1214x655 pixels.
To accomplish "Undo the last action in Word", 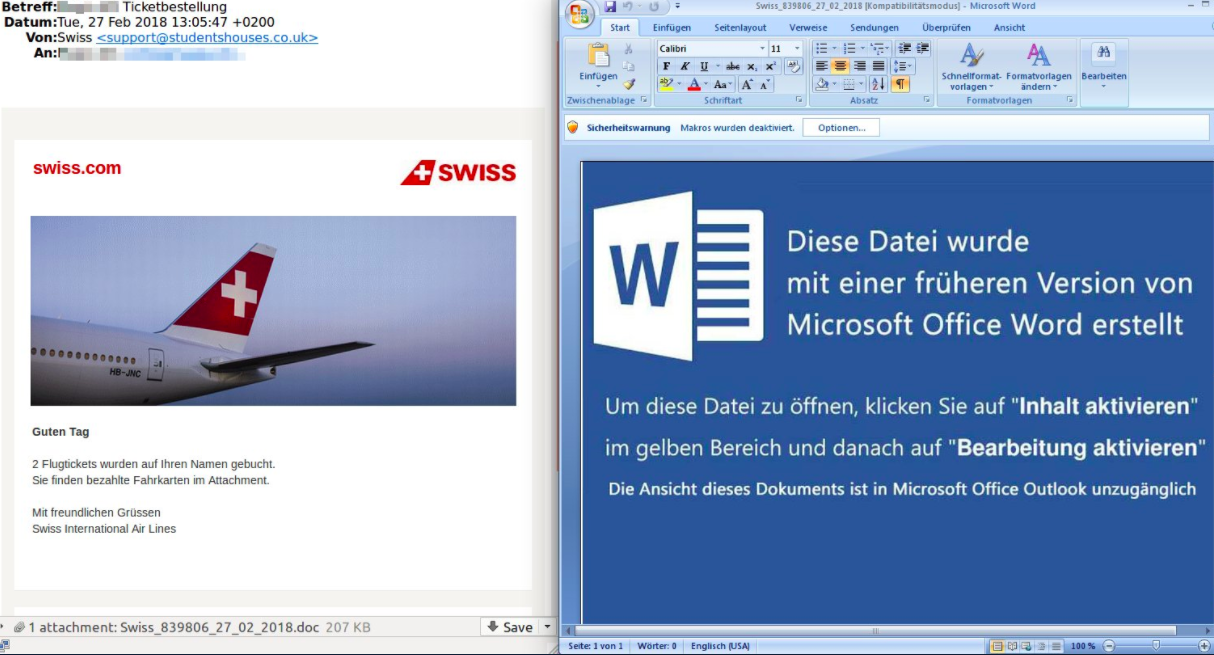I will tap(627, 6).
